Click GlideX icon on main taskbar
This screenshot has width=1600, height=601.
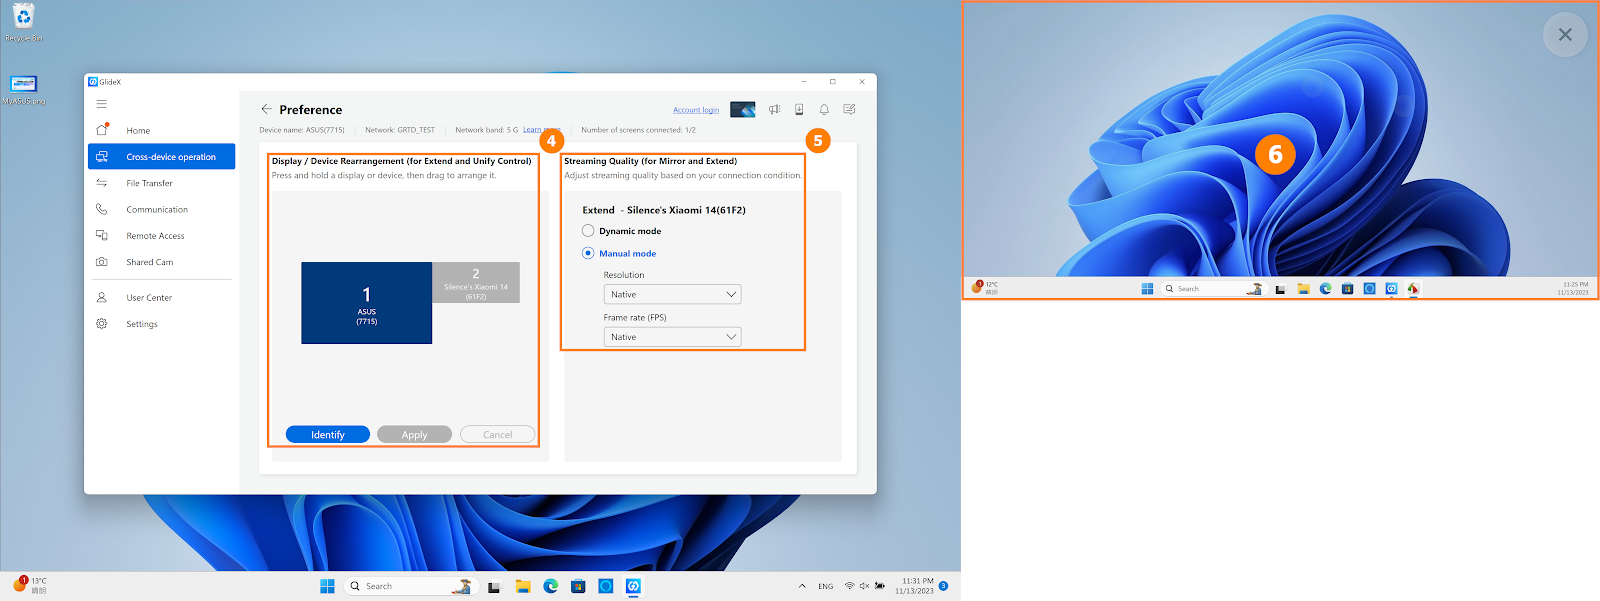(633, 586)
